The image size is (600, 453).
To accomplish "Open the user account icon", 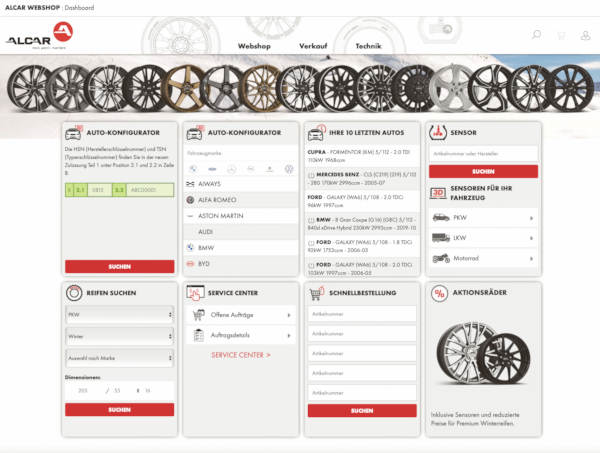I will [585, 36].
